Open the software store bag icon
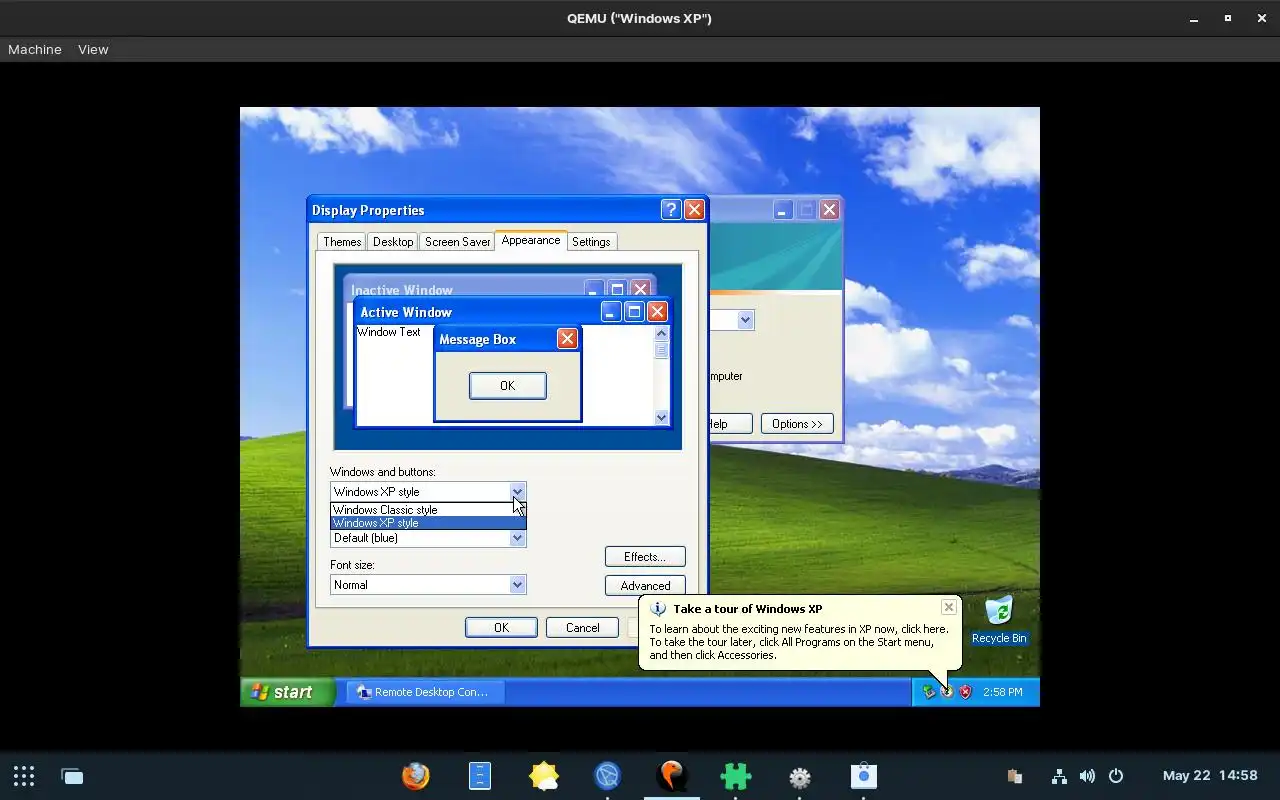The width and height of the screenshot is (1280, 800). click(x=863, y=776)
